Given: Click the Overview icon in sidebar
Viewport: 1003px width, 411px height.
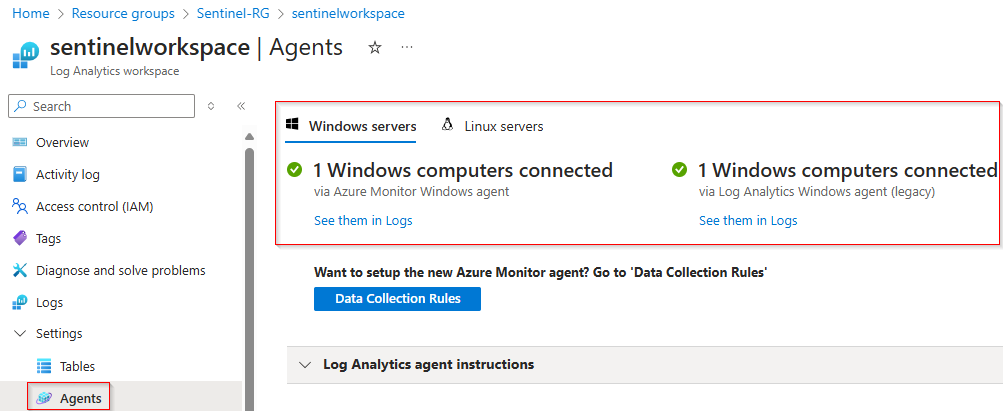Looking at the screenshot, I should [x=20, y=142].
